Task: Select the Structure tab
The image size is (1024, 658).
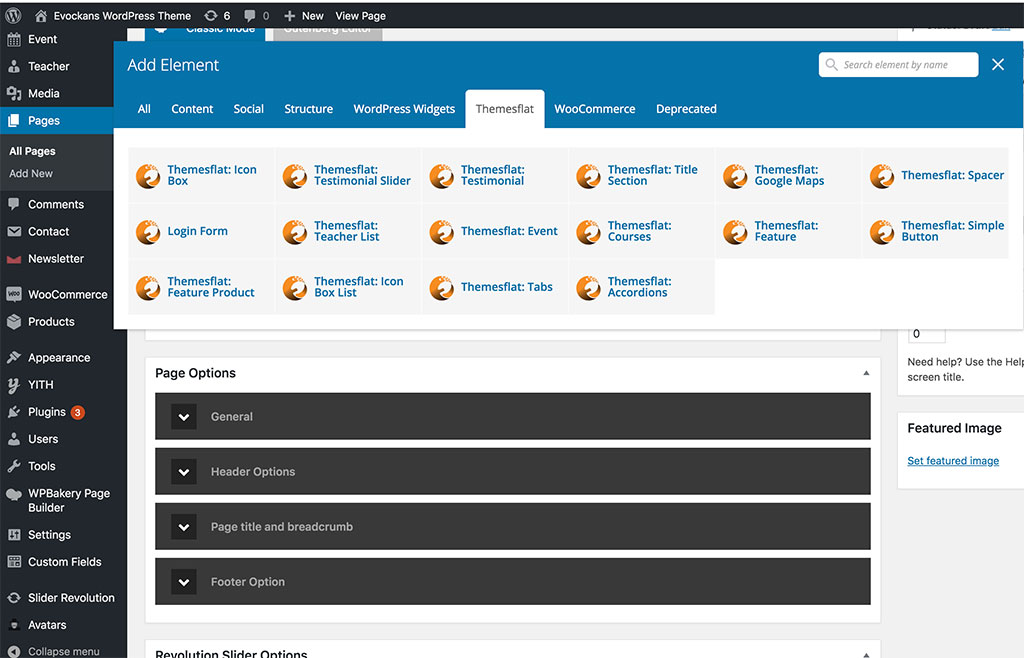Action: click(x=309, y=109)
